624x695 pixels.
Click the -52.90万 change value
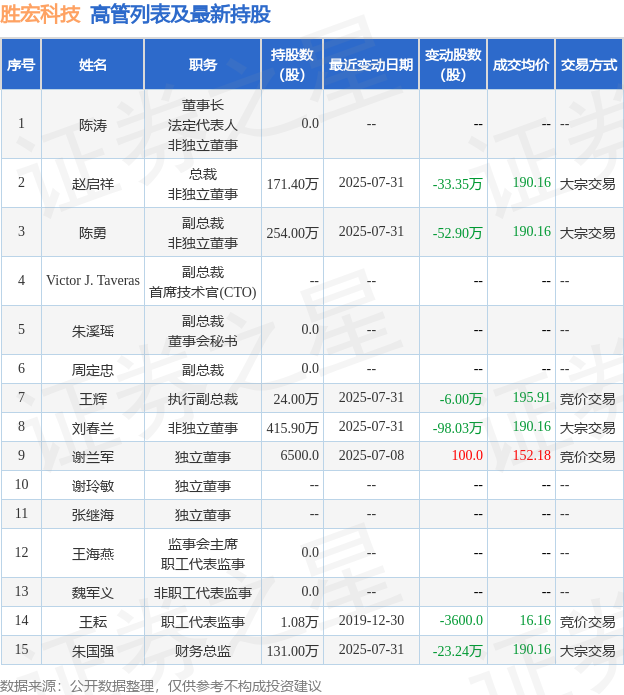(x=457, y=232)
